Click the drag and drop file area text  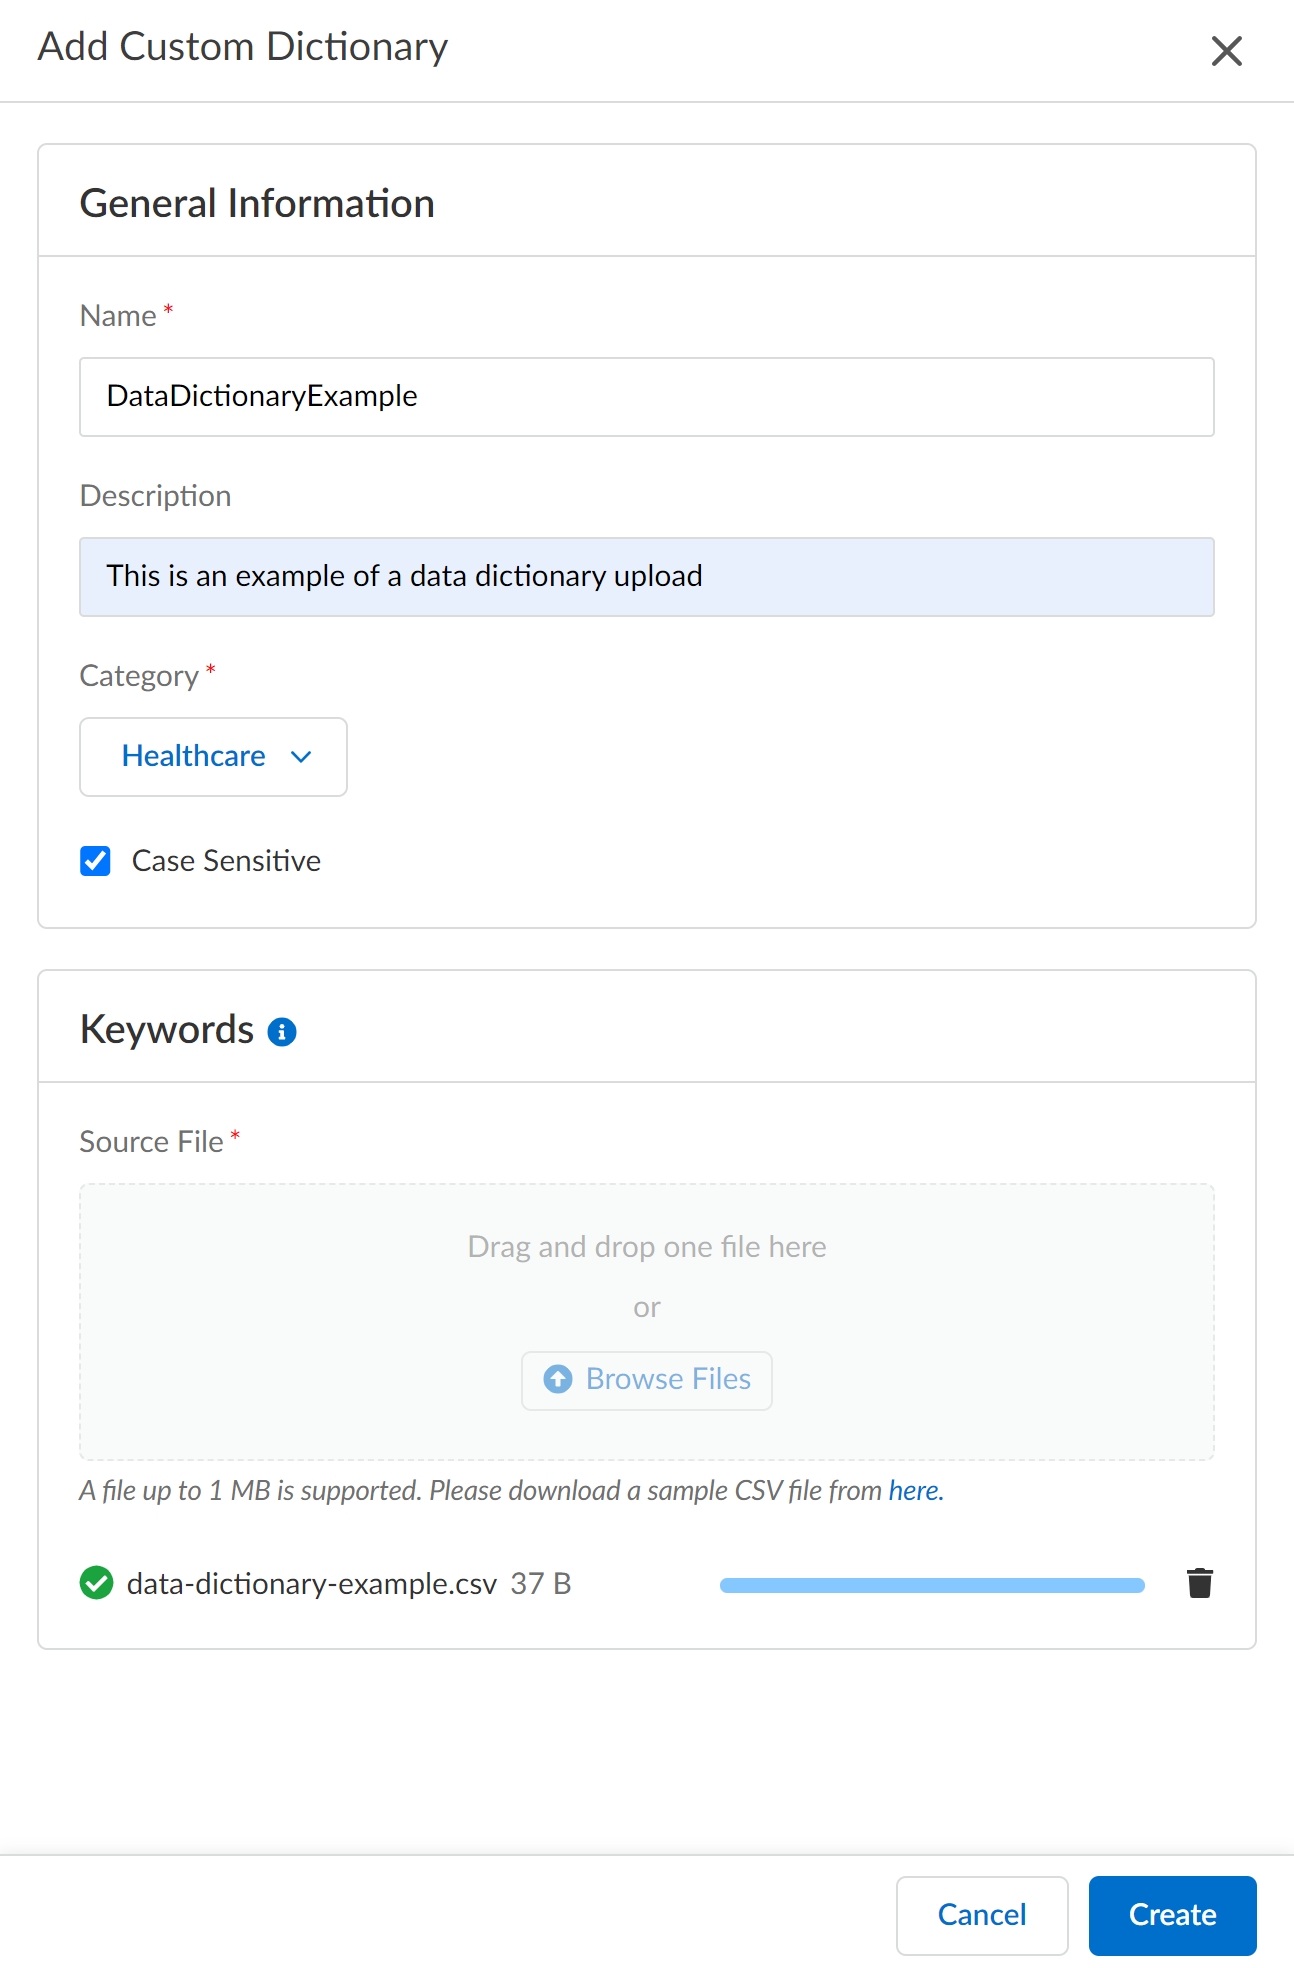647,1247
